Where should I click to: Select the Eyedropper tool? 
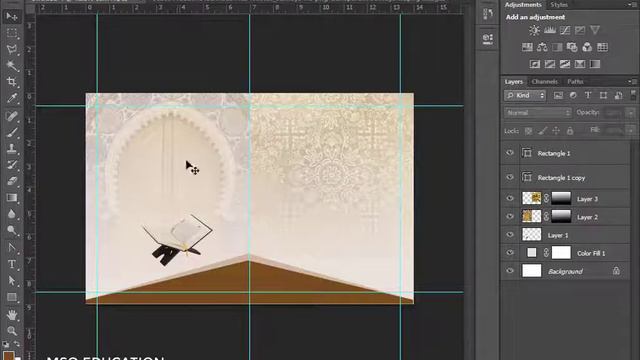point(12,98)
